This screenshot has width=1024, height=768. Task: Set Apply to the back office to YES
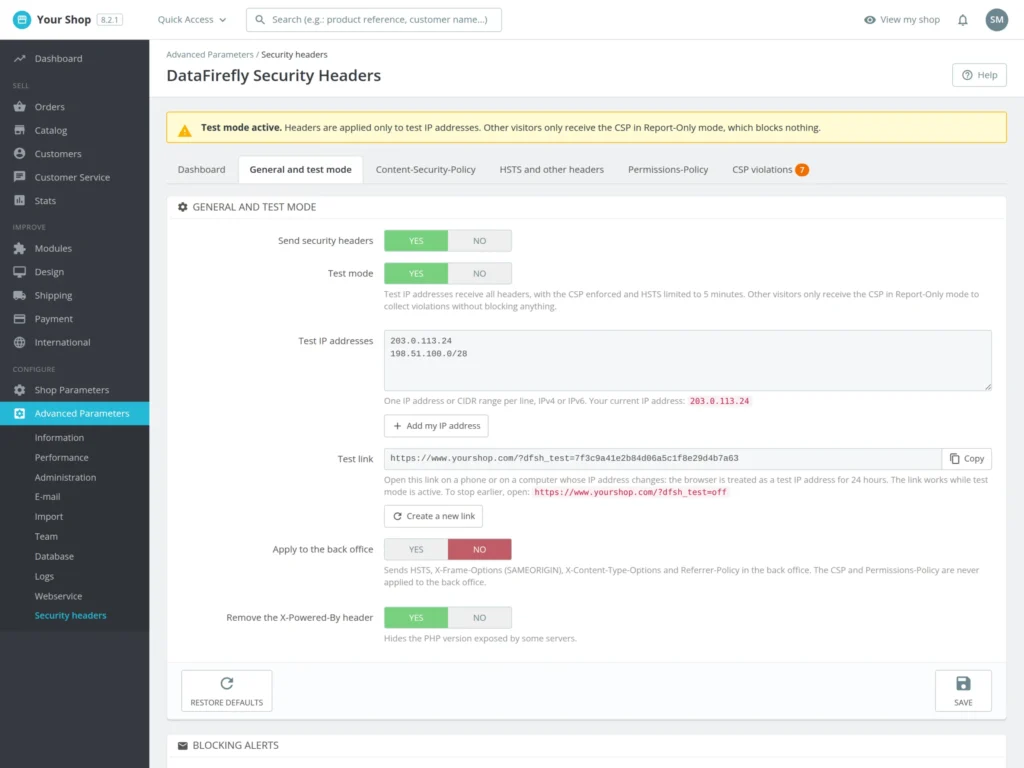tap(416, 549)
